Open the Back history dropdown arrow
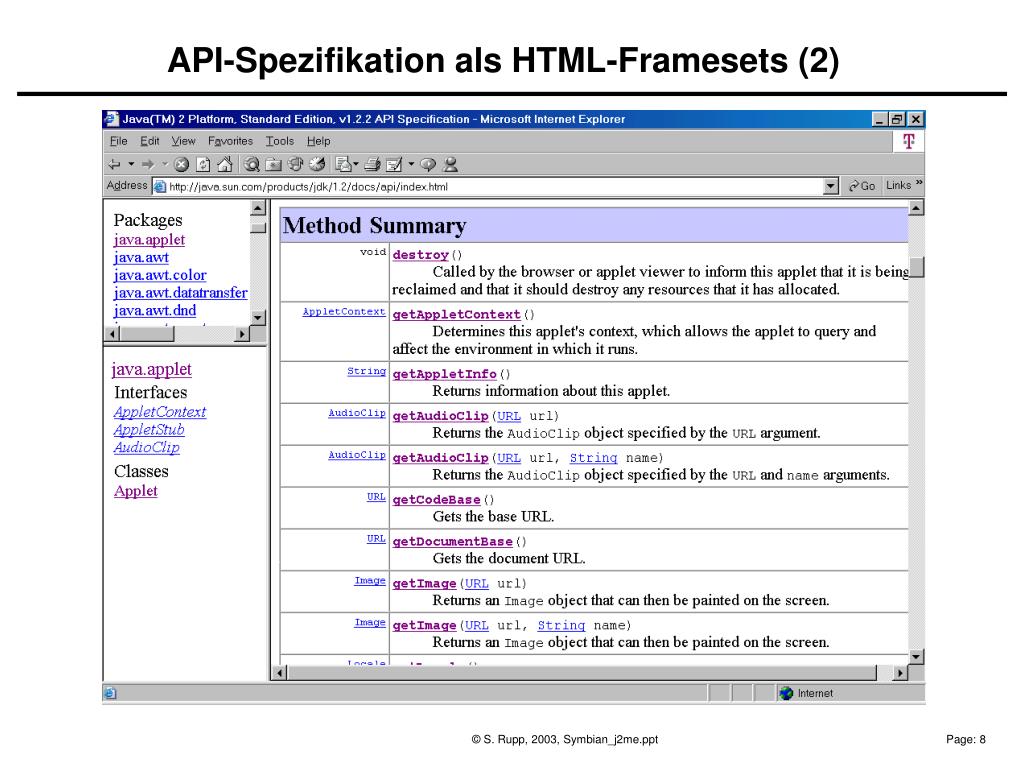The image size is (1024, 768). tap(131, 164)
